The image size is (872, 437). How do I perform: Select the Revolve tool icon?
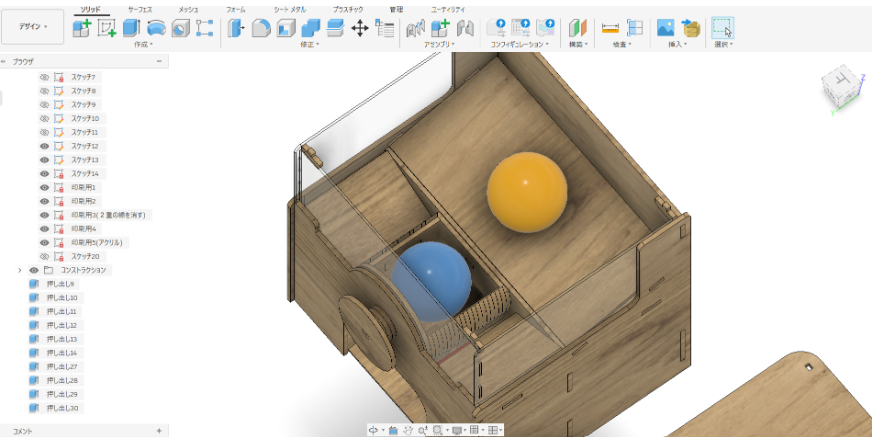tap(156, 27)
